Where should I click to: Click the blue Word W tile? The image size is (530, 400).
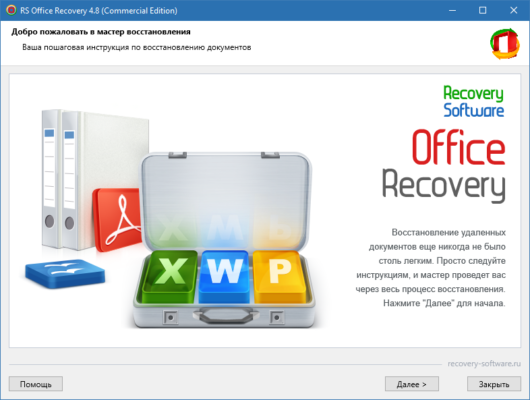[224, 277]
